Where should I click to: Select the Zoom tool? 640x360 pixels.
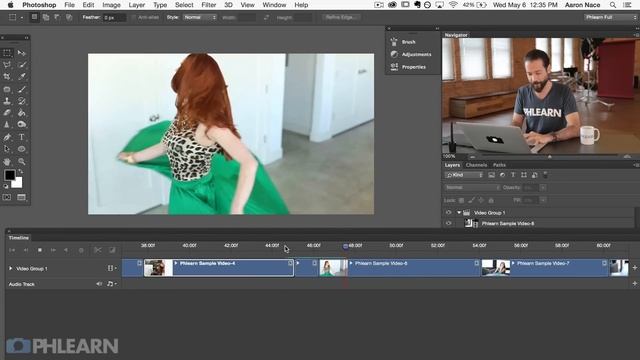coord(22,162)
